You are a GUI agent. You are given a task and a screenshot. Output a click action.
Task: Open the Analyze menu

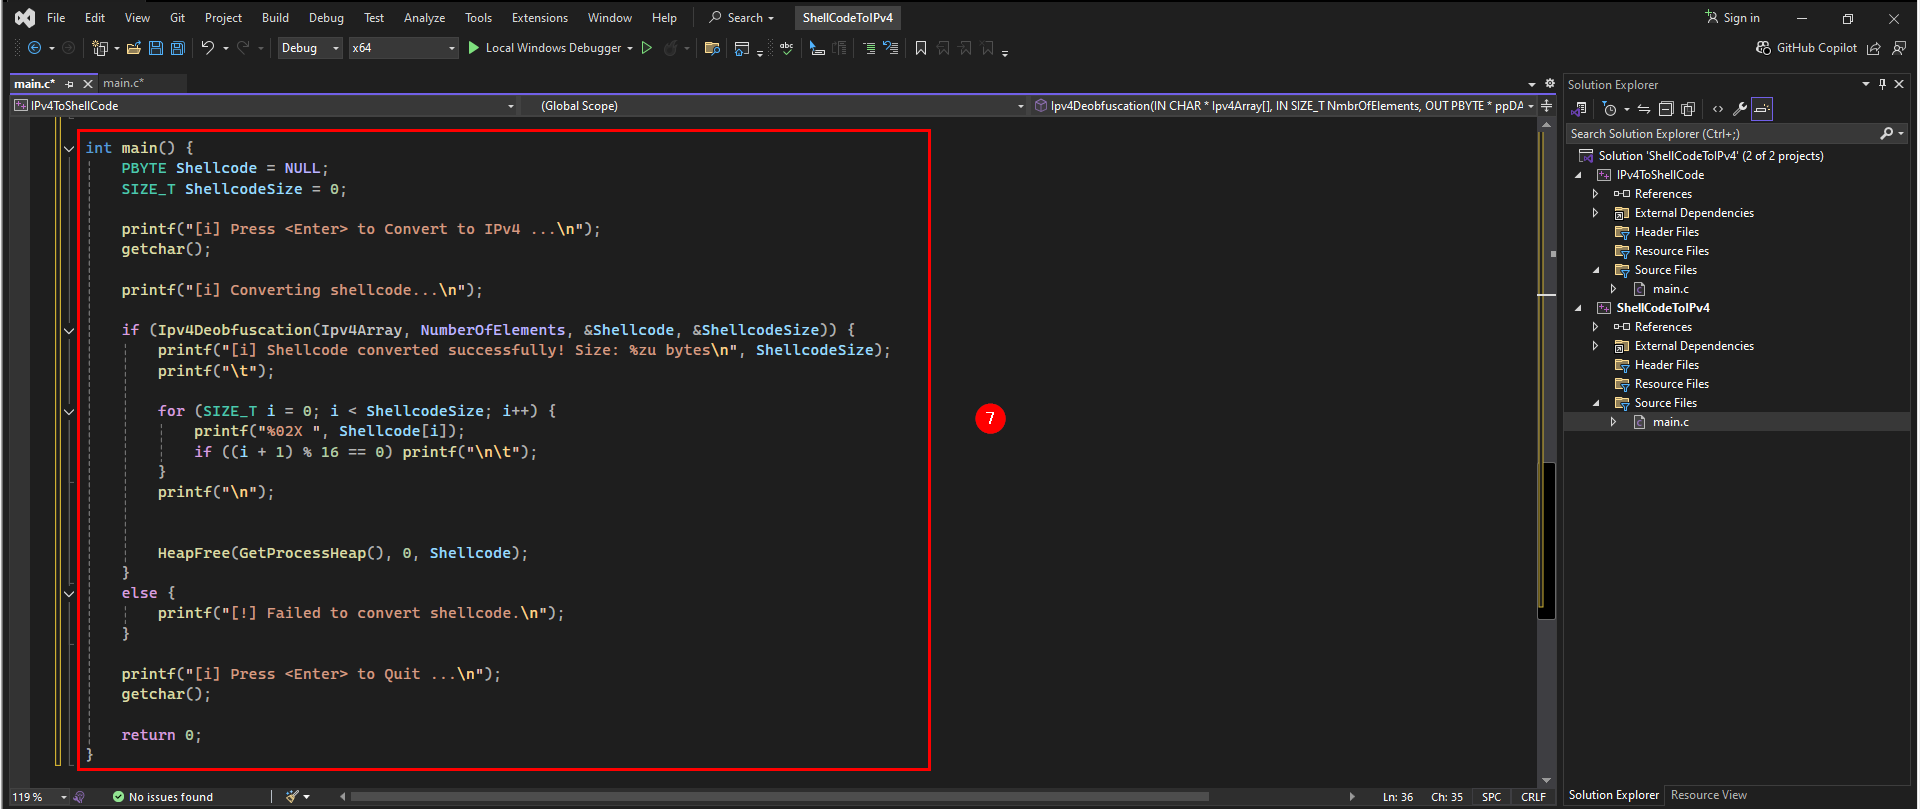[x=424, y=18]
